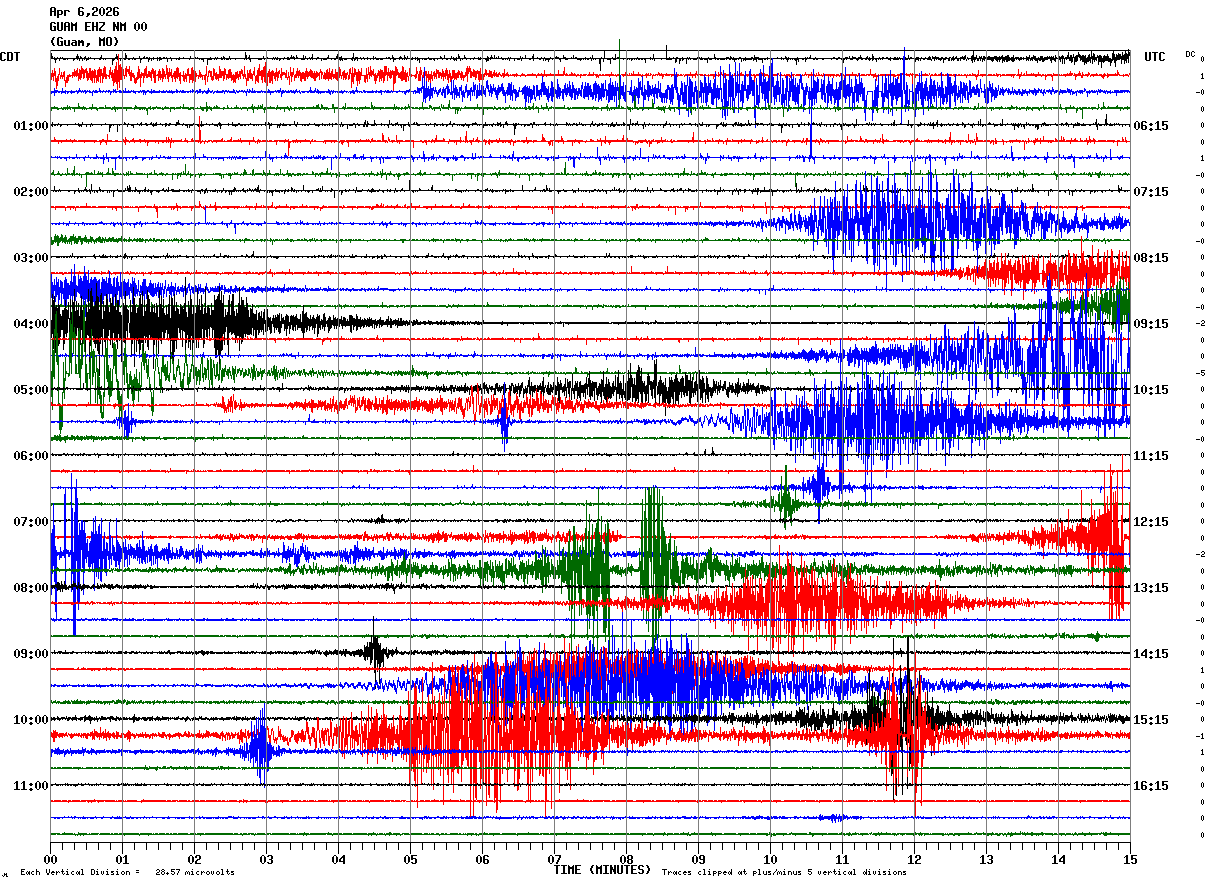The height and width of the screenshot is (886, 1210).
Task: Click minute tick "06" on the bottom axis
Action: pyautogui.click(x=482, y=859)
